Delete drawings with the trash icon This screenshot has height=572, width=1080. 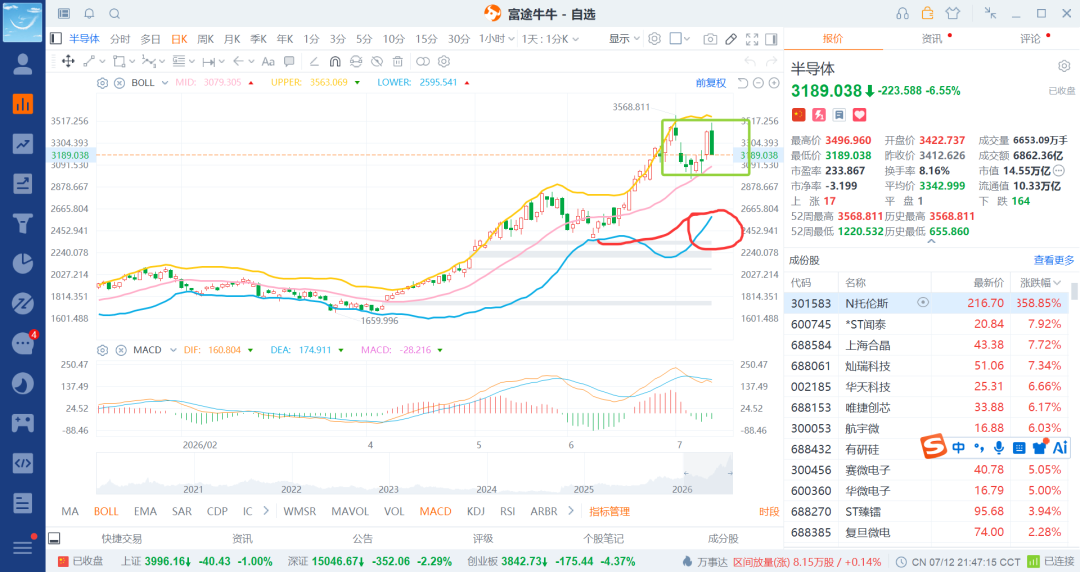click(397, 61)
